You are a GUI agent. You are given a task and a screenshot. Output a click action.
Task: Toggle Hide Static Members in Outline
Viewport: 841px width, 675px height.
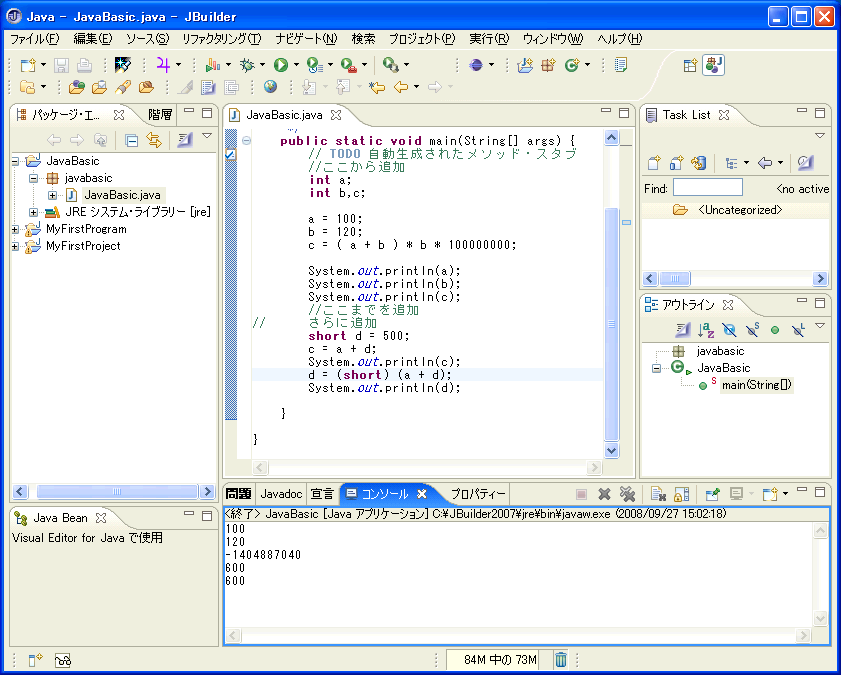752,329
